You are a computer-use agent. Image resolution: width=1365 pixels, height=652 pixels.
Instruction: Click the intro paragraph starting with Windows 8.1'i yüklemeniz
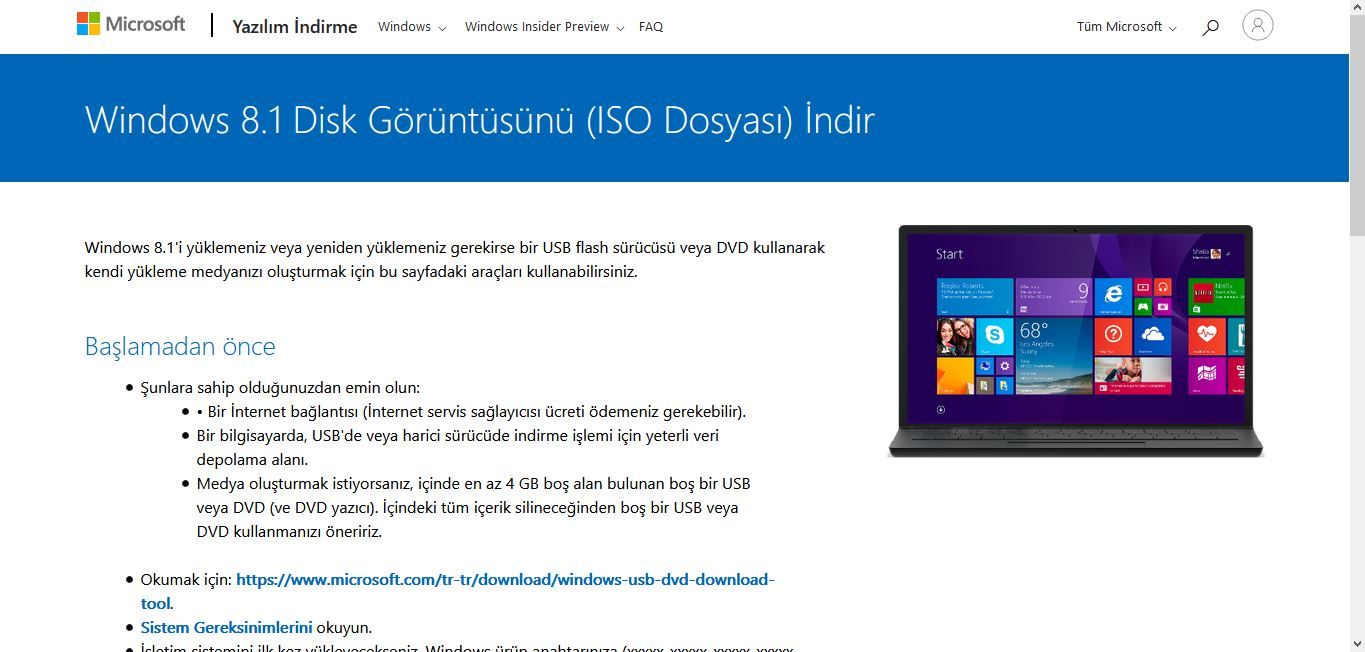[455, 259]
